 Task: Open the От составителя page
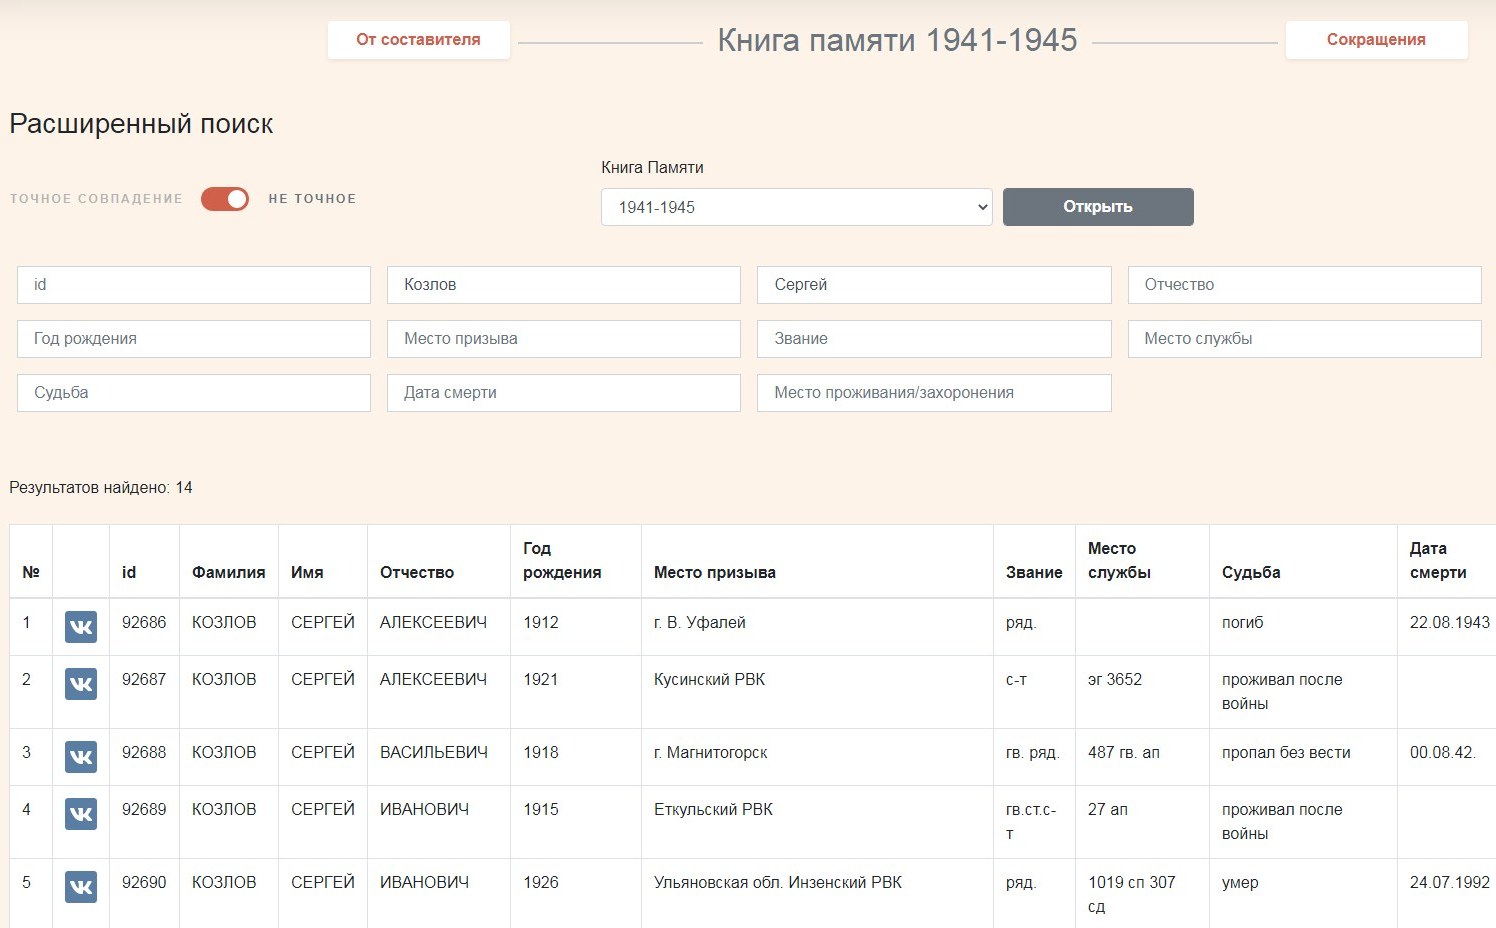418,40
